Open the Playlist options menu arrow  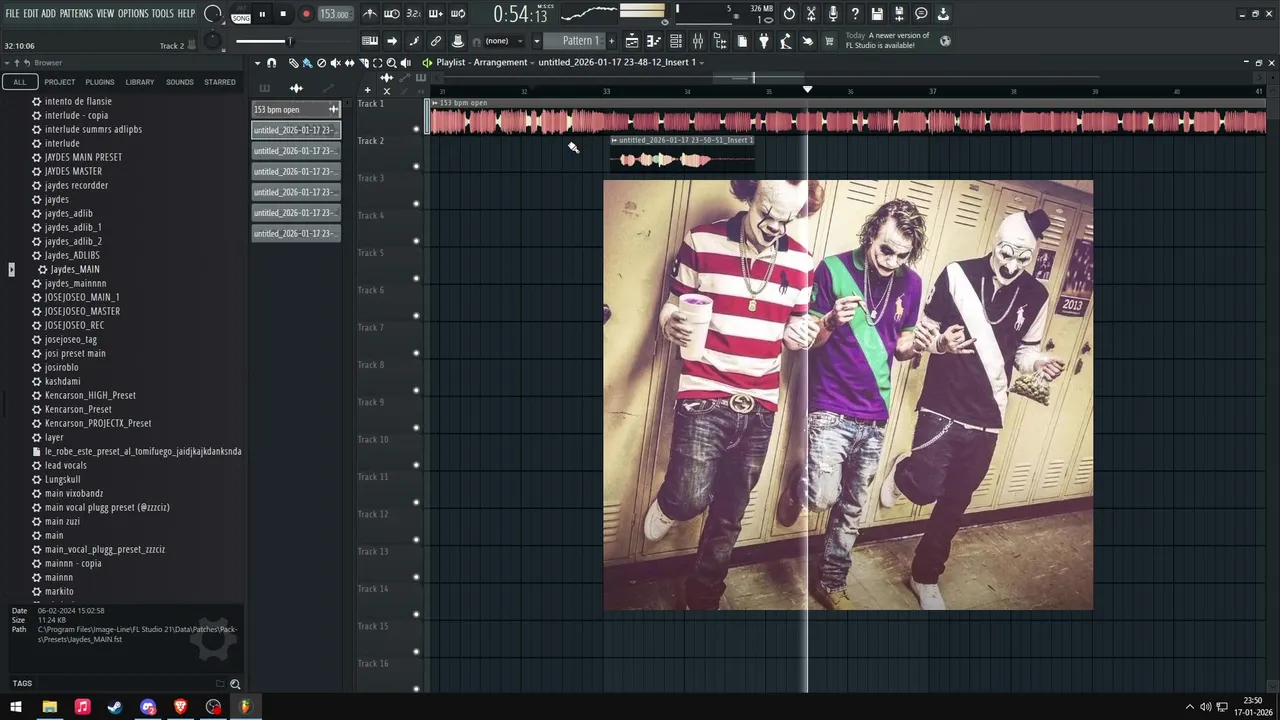pos(258,63)
